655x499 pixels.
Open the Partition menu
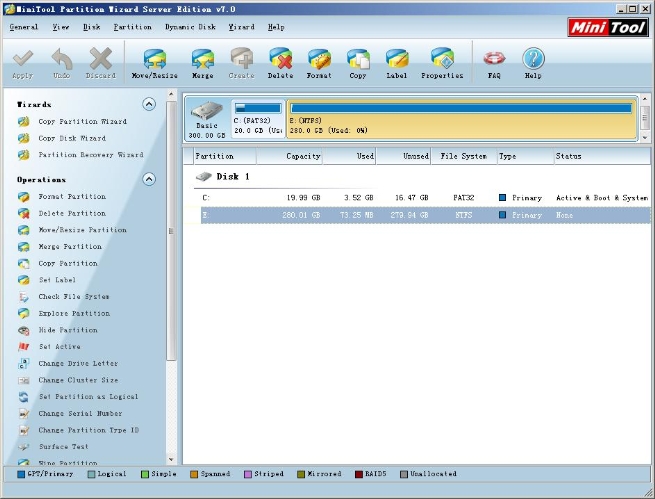[x=132, y=27]
